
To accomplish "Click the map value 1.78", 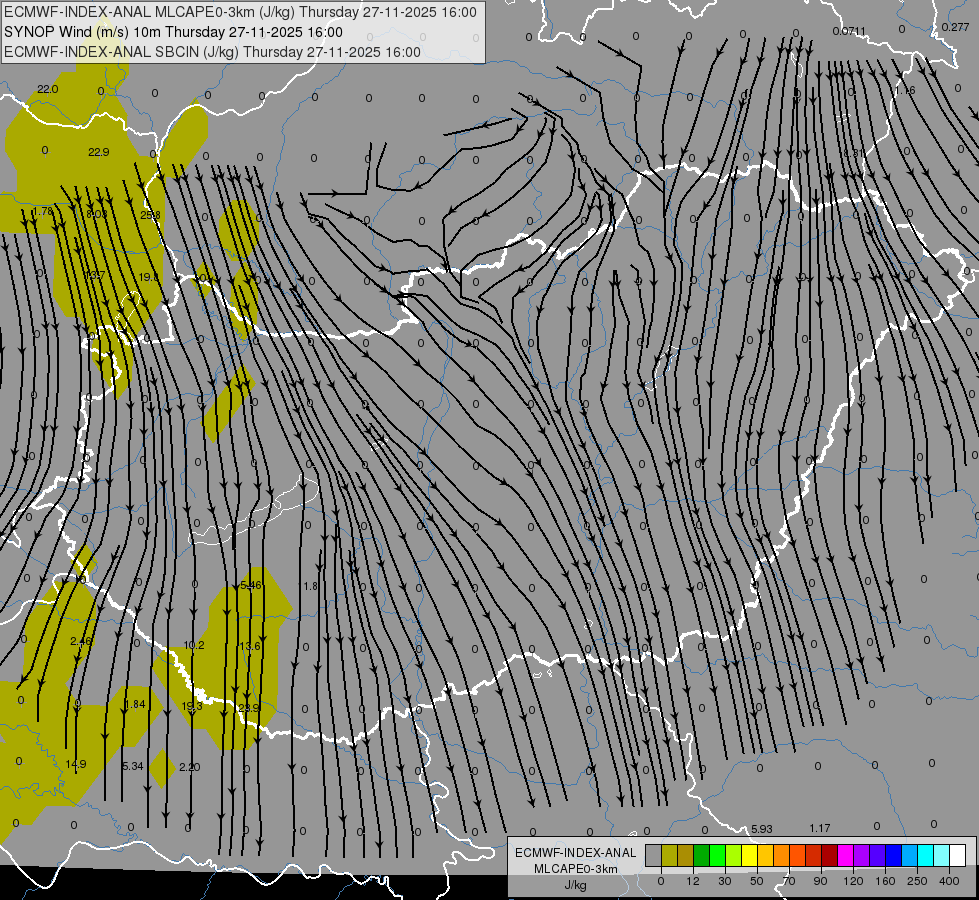I will click(x=43, y=212).
